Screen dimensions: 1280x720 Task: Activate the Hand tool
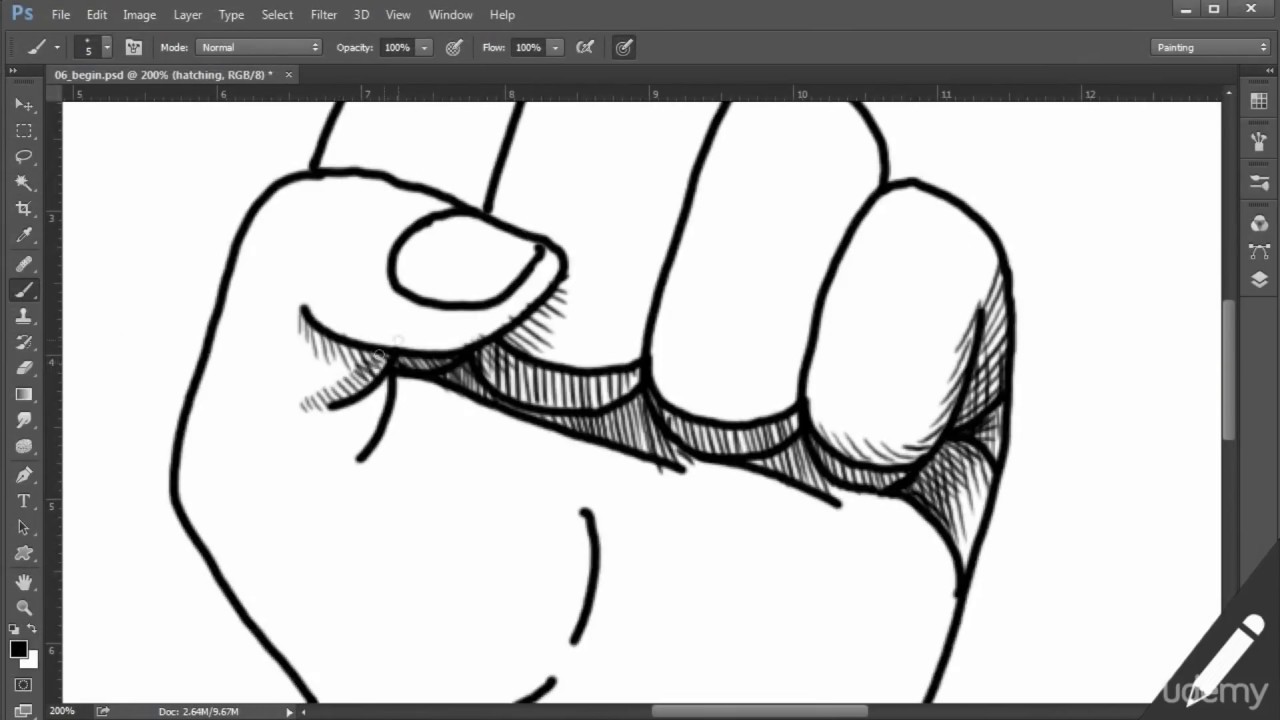tap(24, 581)
